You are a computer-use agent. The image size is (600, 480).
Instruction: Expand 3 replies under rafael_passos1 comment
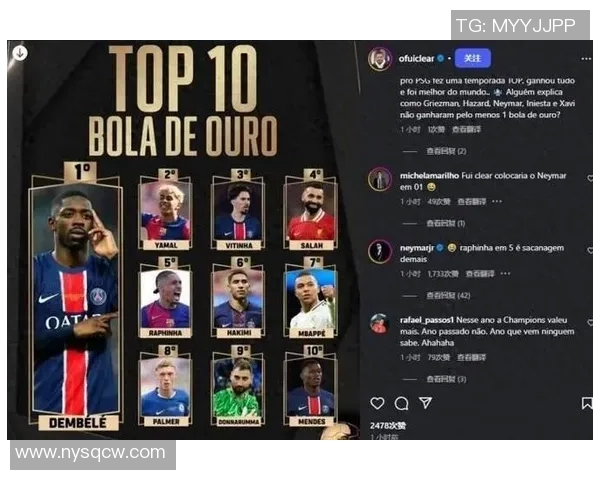[x=446, y=379]
